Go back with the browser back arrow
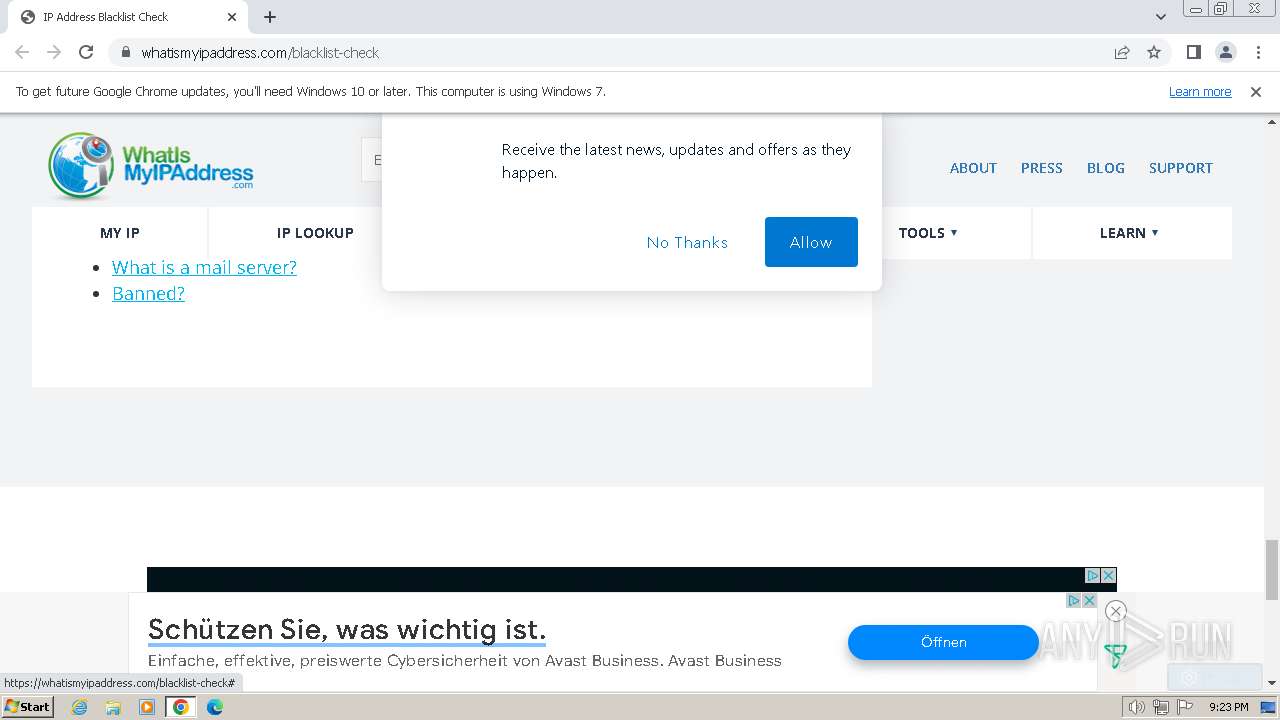This screenshot has height=720, width=1280. 22,52
